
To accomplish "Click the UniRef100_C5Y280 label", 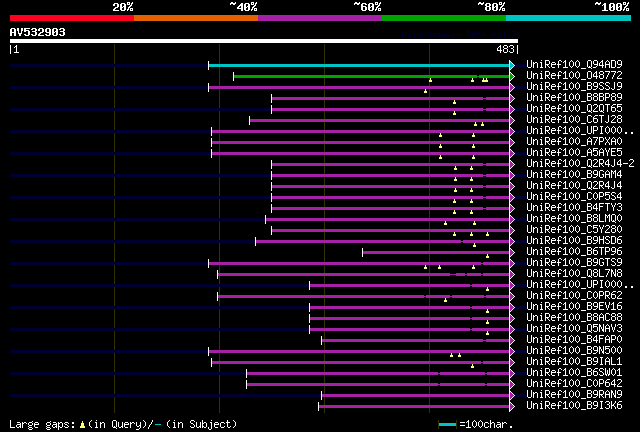I will [574, 229].
